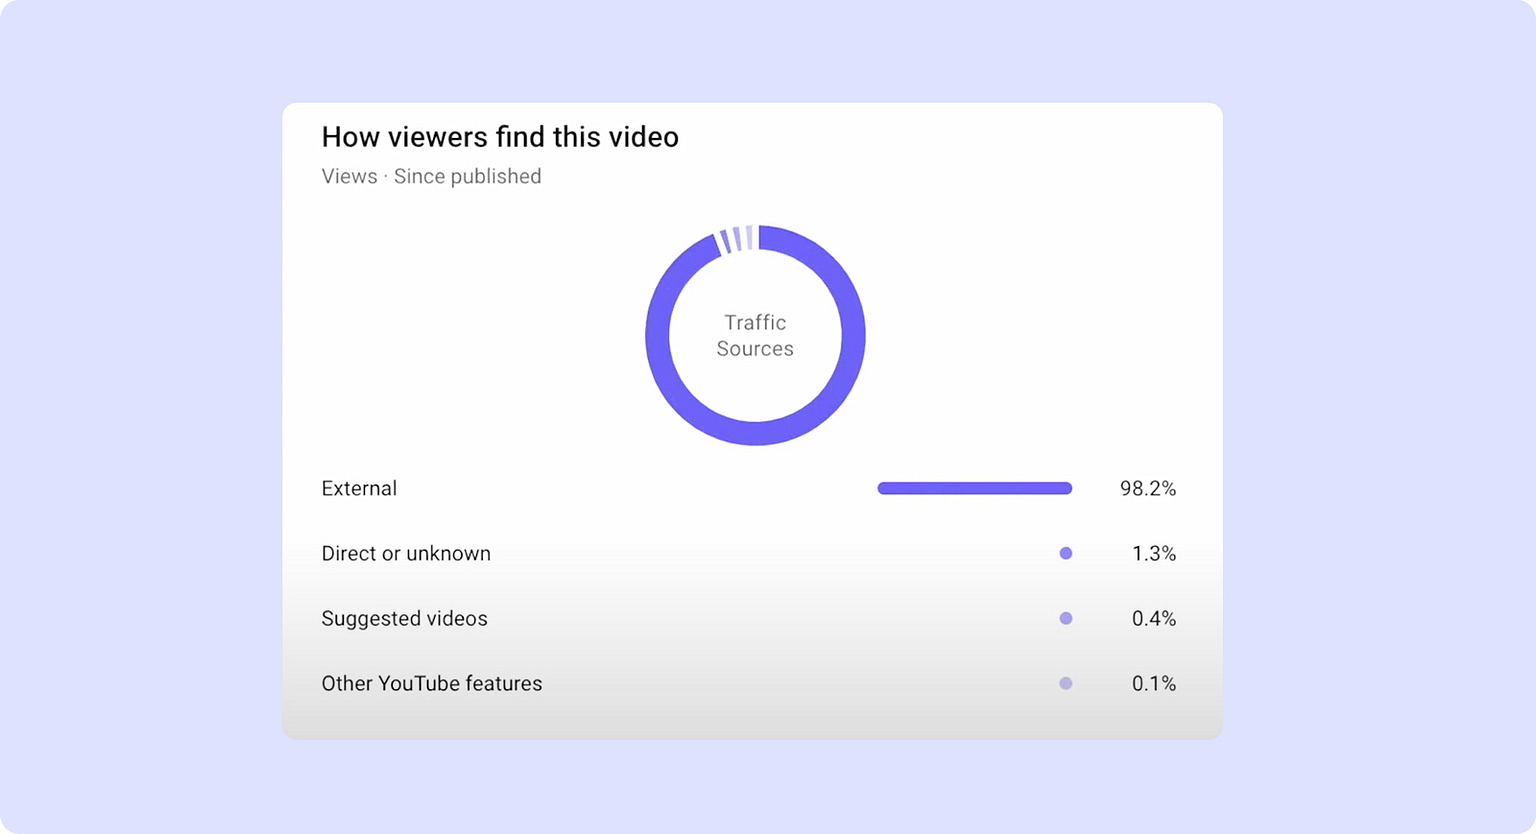This screenshot has height=834, width=1536.
Task: Open the Since published period selector
Action: point(467,176)
